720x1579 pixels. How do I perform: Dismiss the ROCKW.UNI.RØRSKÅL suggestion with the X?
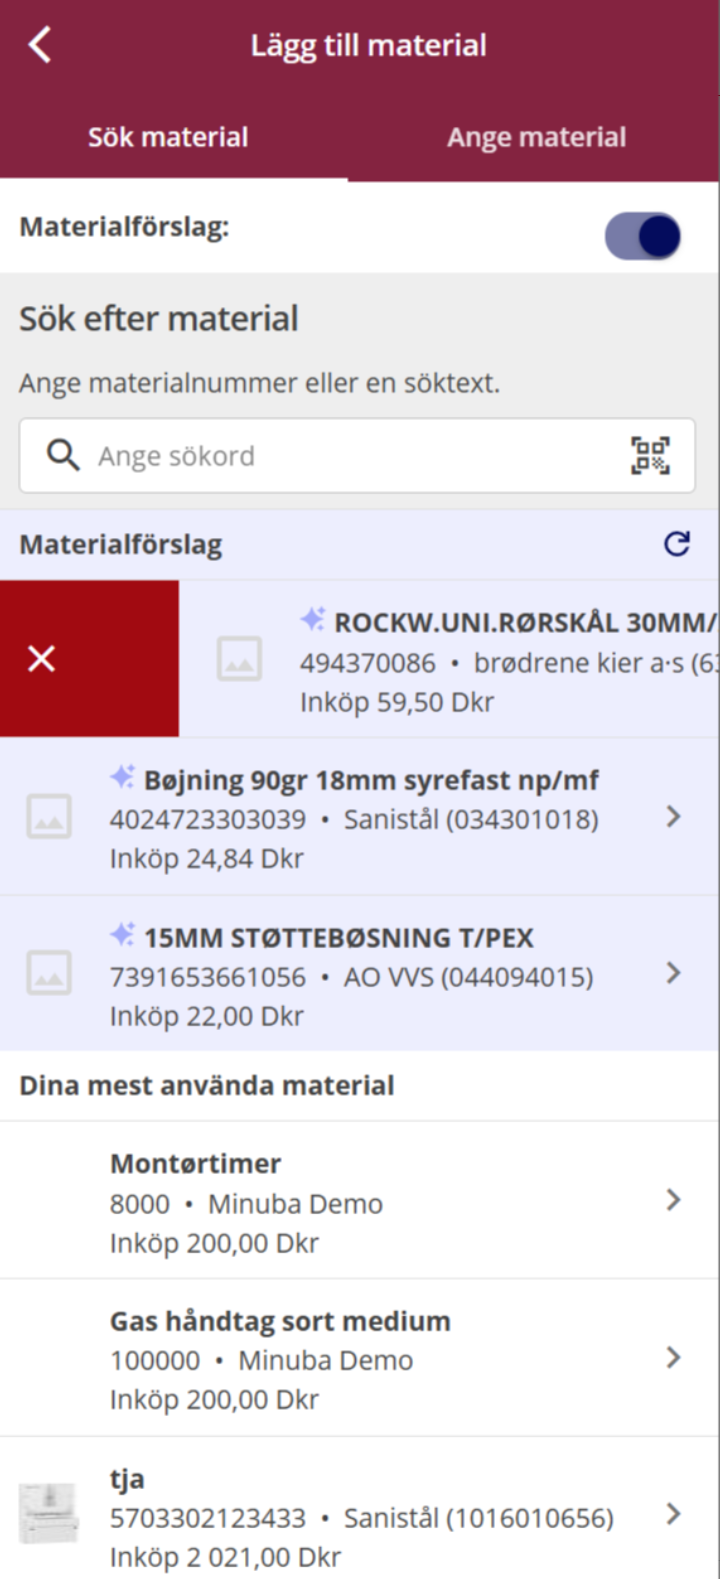coord(42,659)
